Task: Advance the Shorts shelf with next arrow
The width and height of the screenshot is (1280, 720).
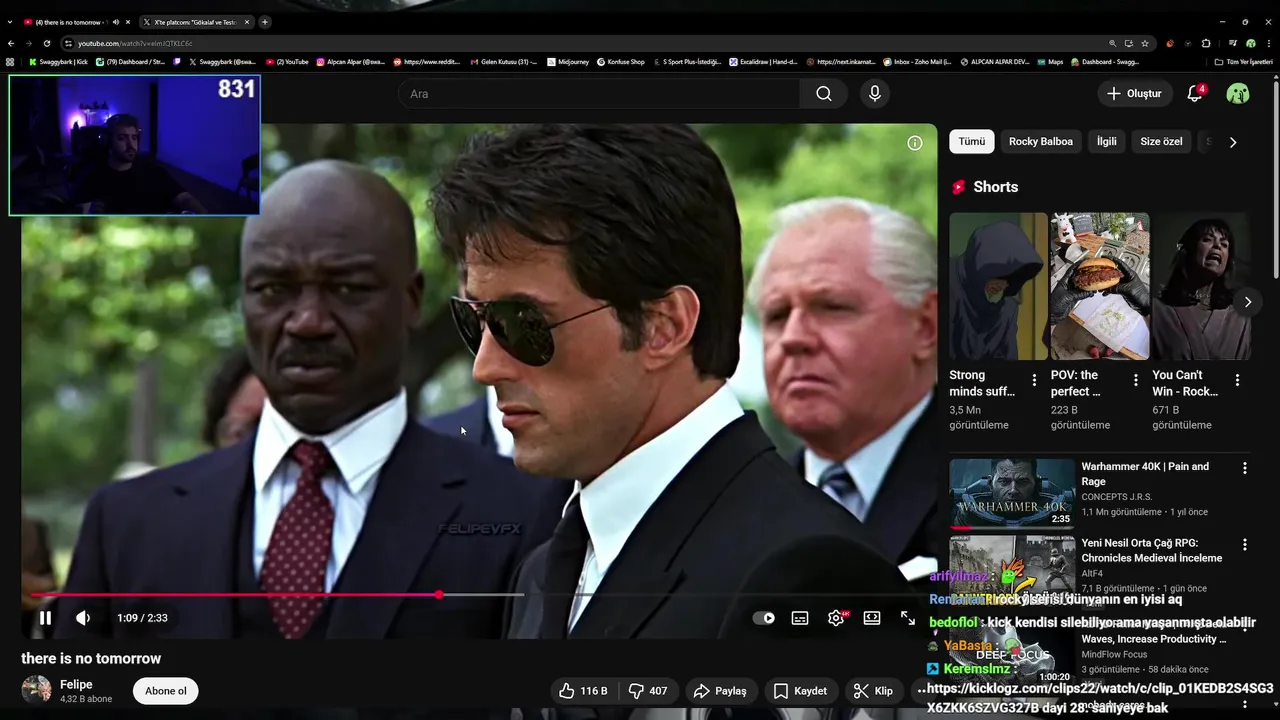Action: point(1247,302)
